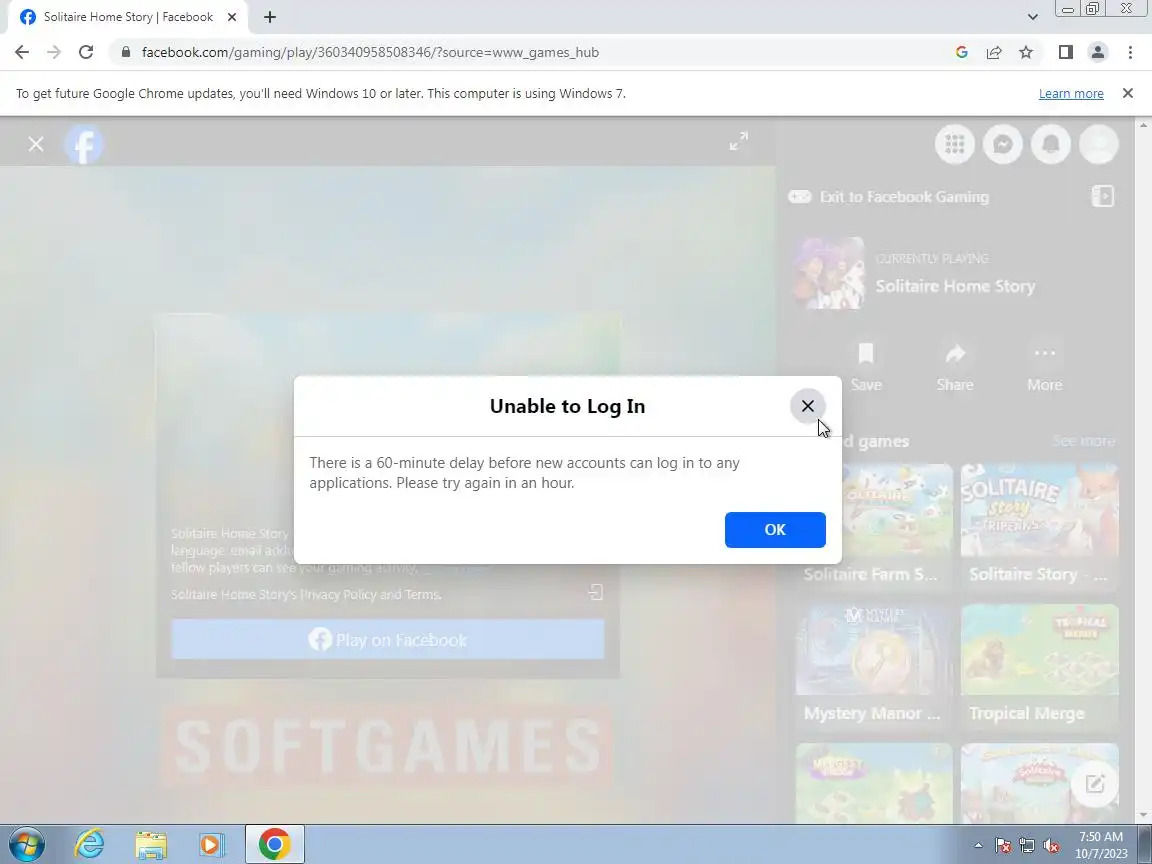Select the Solitaire Home Story tab

click(128, 17)
